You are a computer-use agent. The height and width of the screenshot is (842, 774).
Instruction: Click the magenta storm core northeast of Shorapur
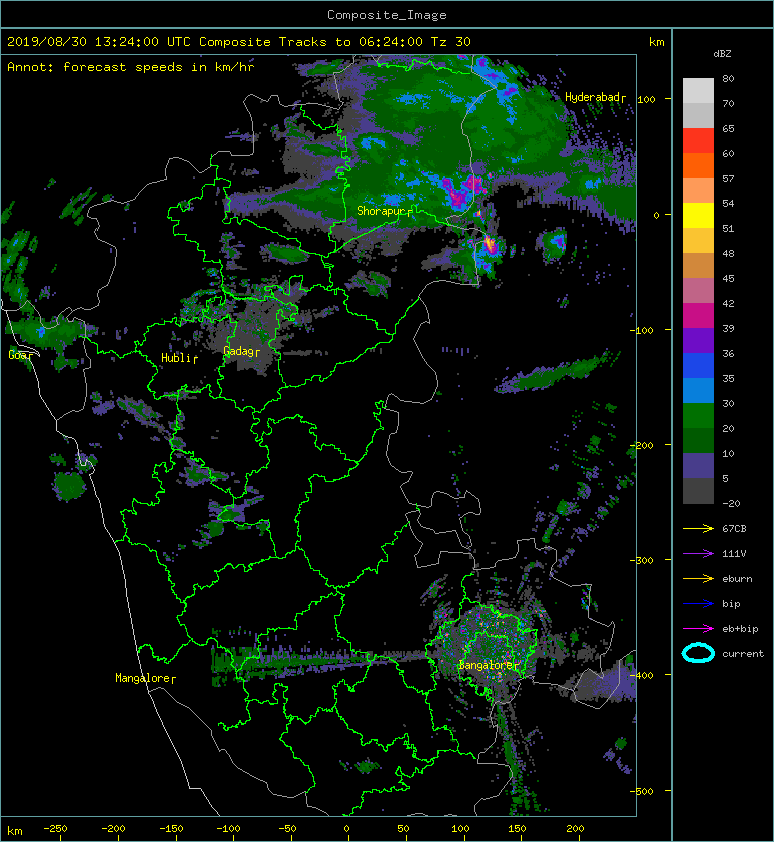(x=463, y=193)
